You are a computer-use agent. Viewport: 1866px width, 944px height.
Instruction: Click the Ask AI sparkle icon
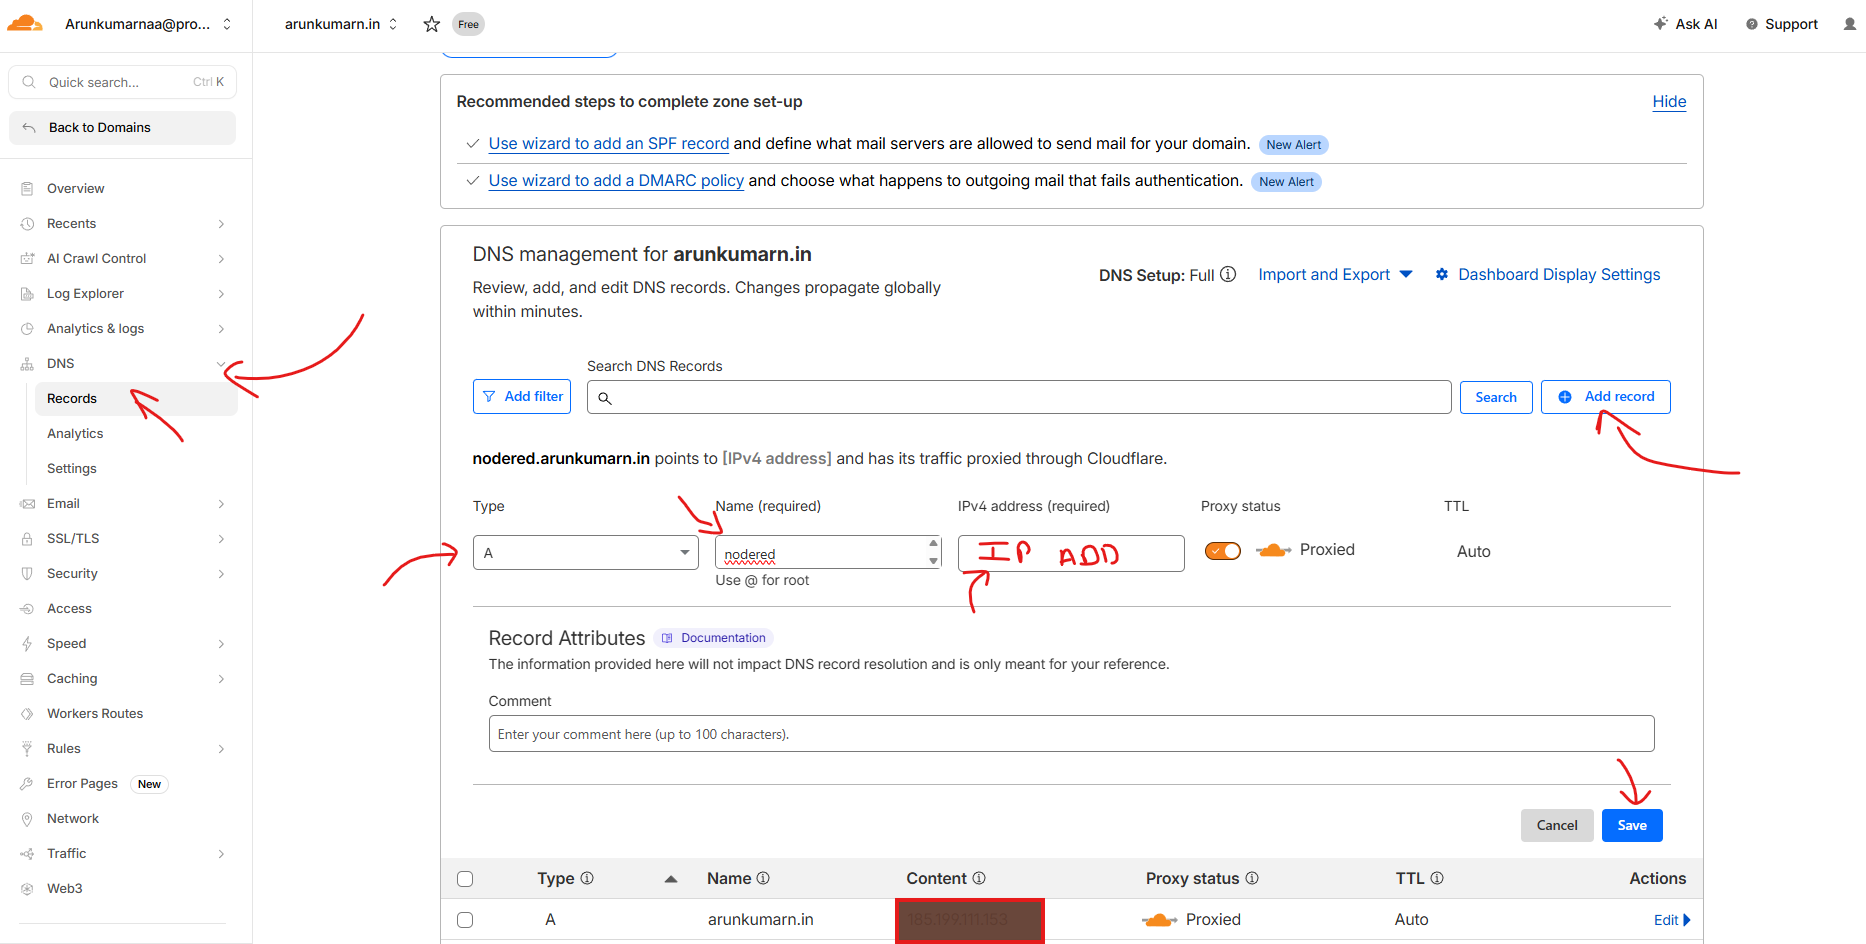pyautogui.click(x=1660, y=23)
